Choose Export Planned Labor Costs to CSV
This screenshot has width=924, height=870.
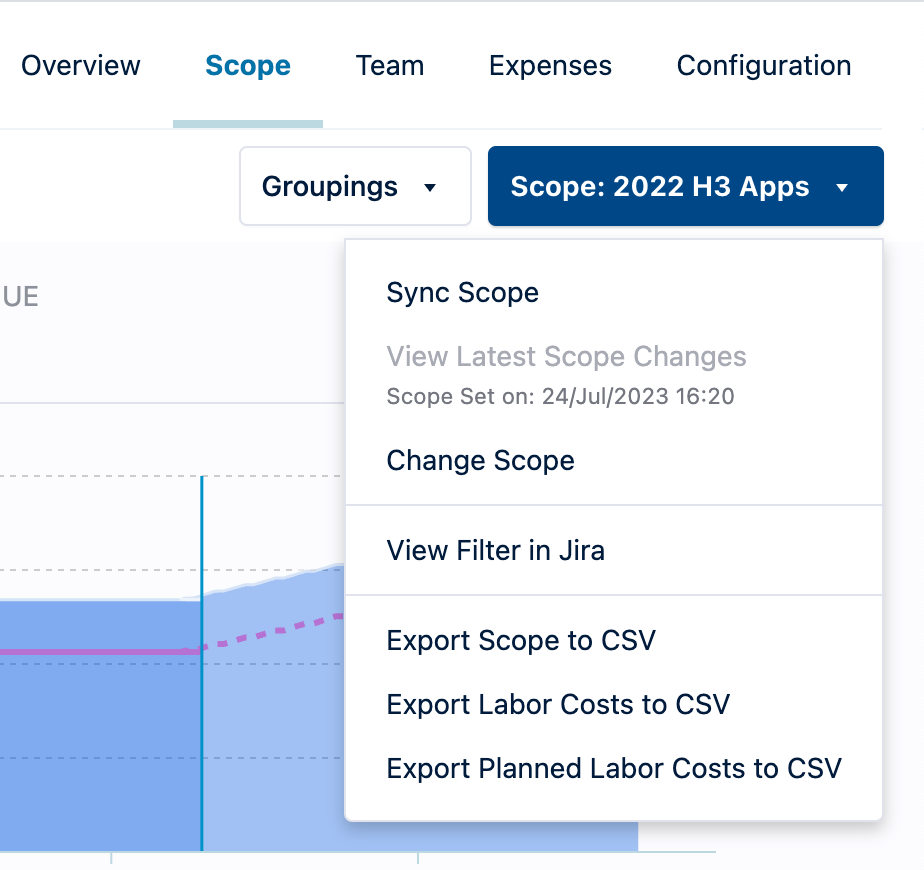coord(614,768)
